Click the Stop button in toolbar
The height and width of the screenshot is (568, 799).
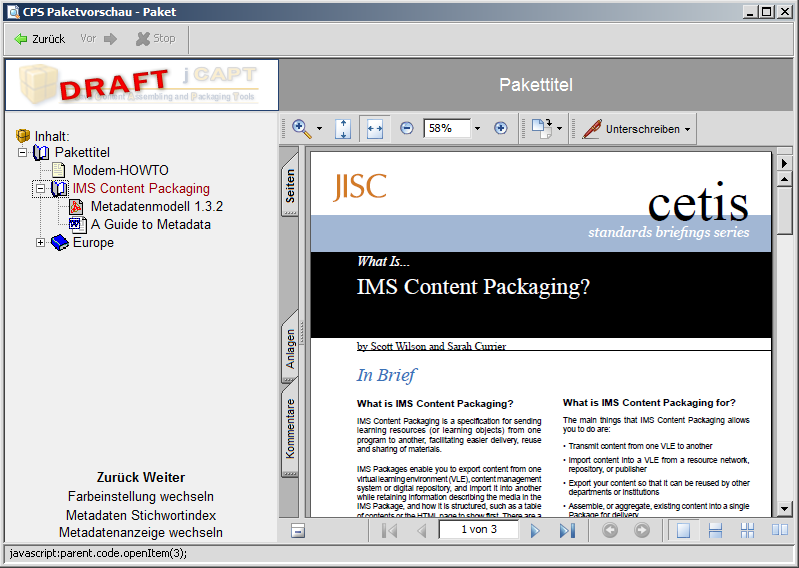pos(156,39)
